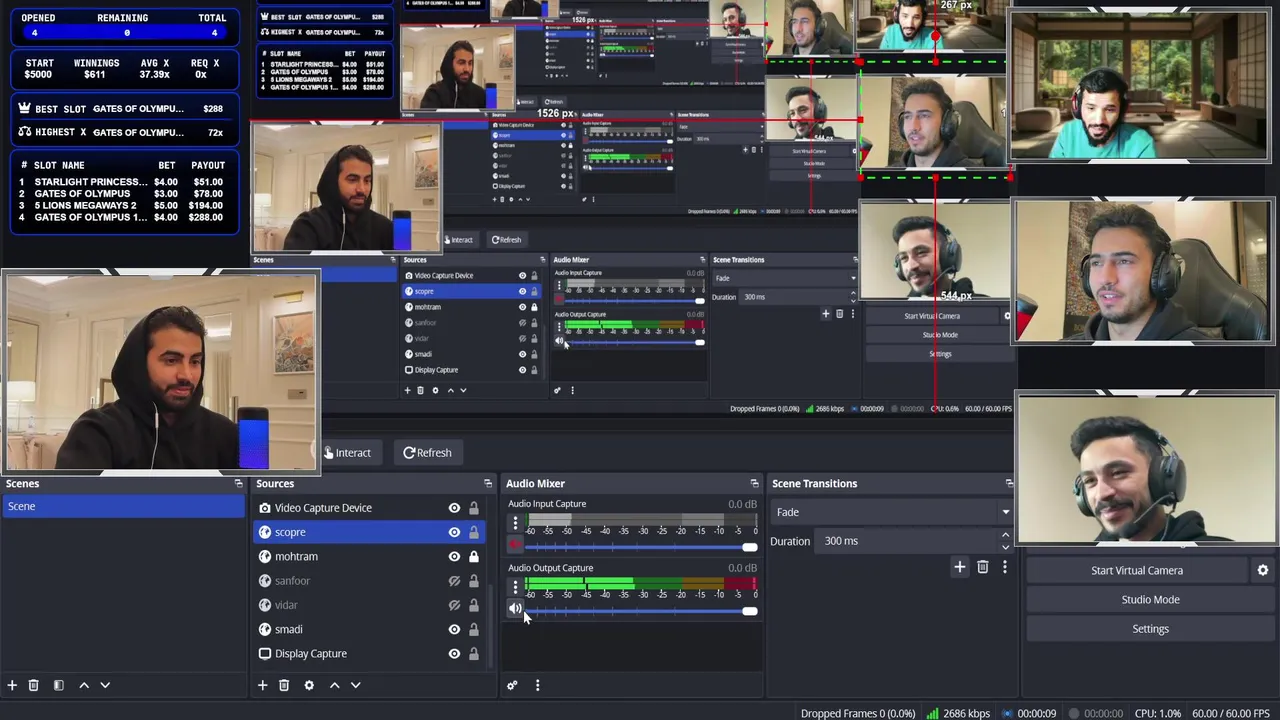Select the Scene item in the Scenes list
Viewport: 1280px width, 720px height.
[122, 506]
